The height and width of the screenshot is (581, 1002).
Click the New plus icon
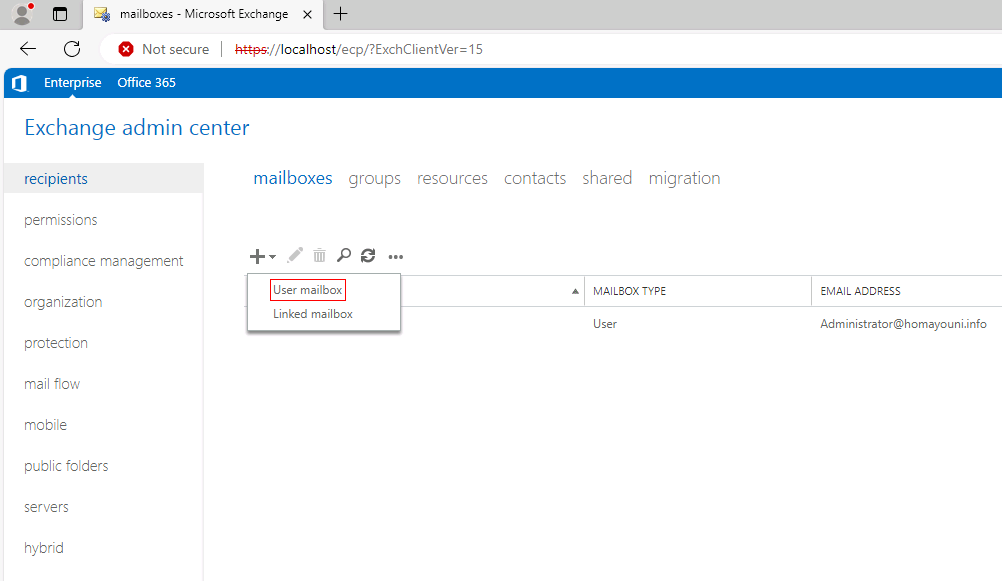pos(257,256)
